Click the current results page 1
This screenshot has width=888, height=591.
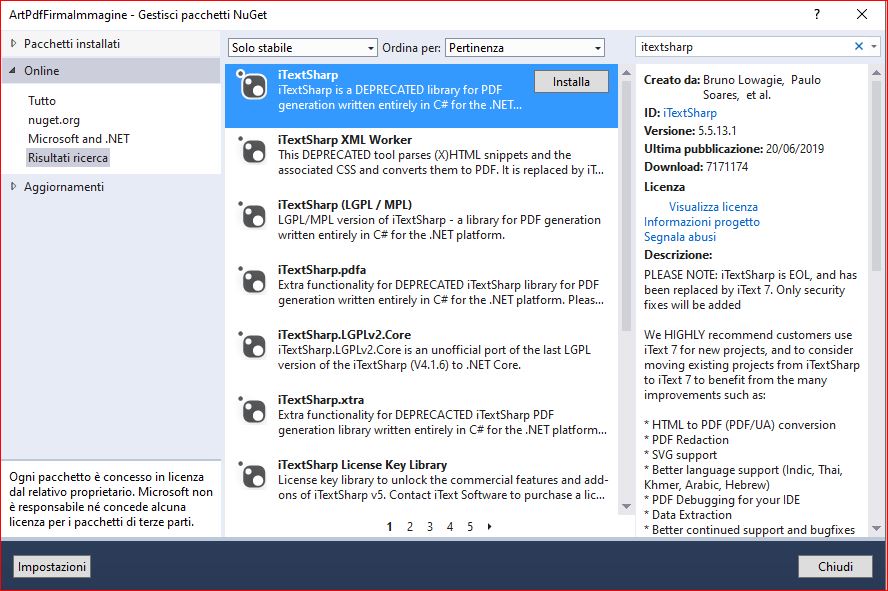coord(390,527)
